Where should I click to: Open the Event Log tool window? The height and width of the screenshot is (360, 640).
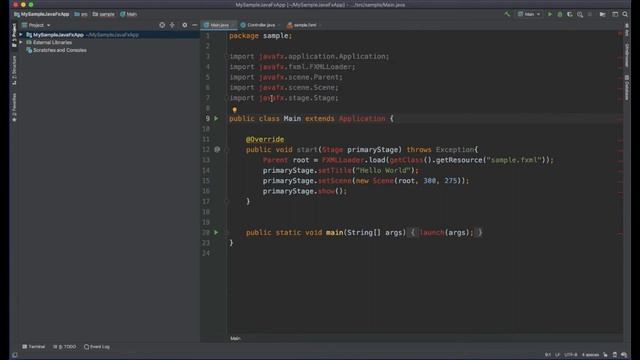point(97,347)
